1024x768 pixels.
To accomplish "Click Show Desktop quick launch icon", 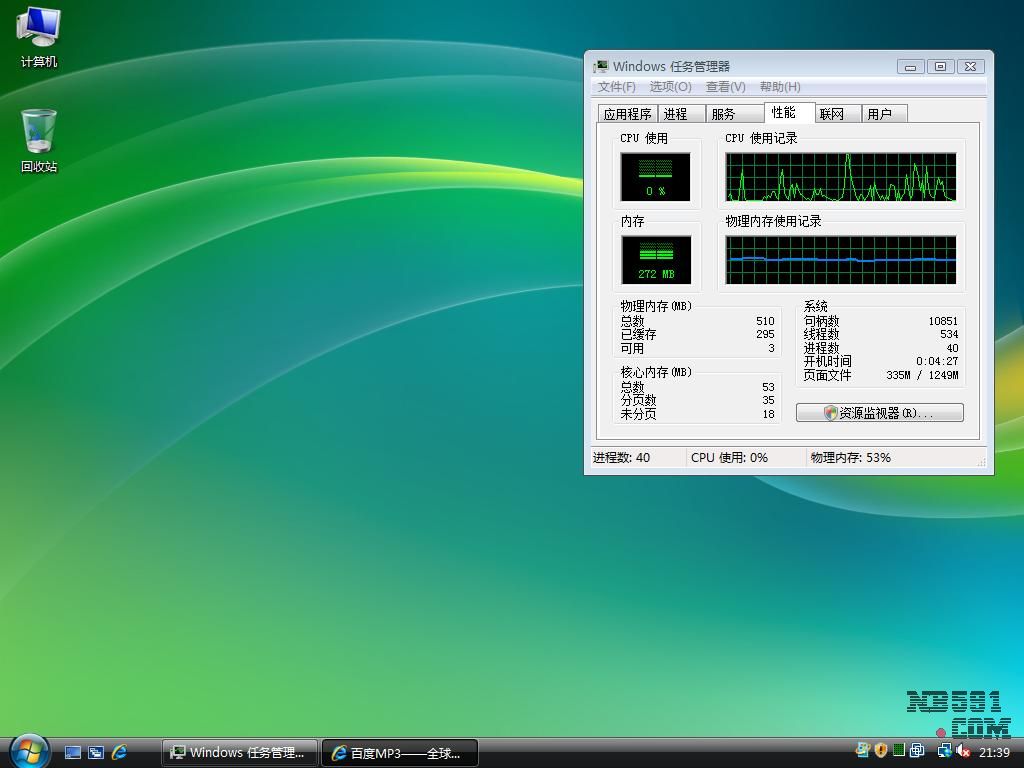I will coord(73,752).
